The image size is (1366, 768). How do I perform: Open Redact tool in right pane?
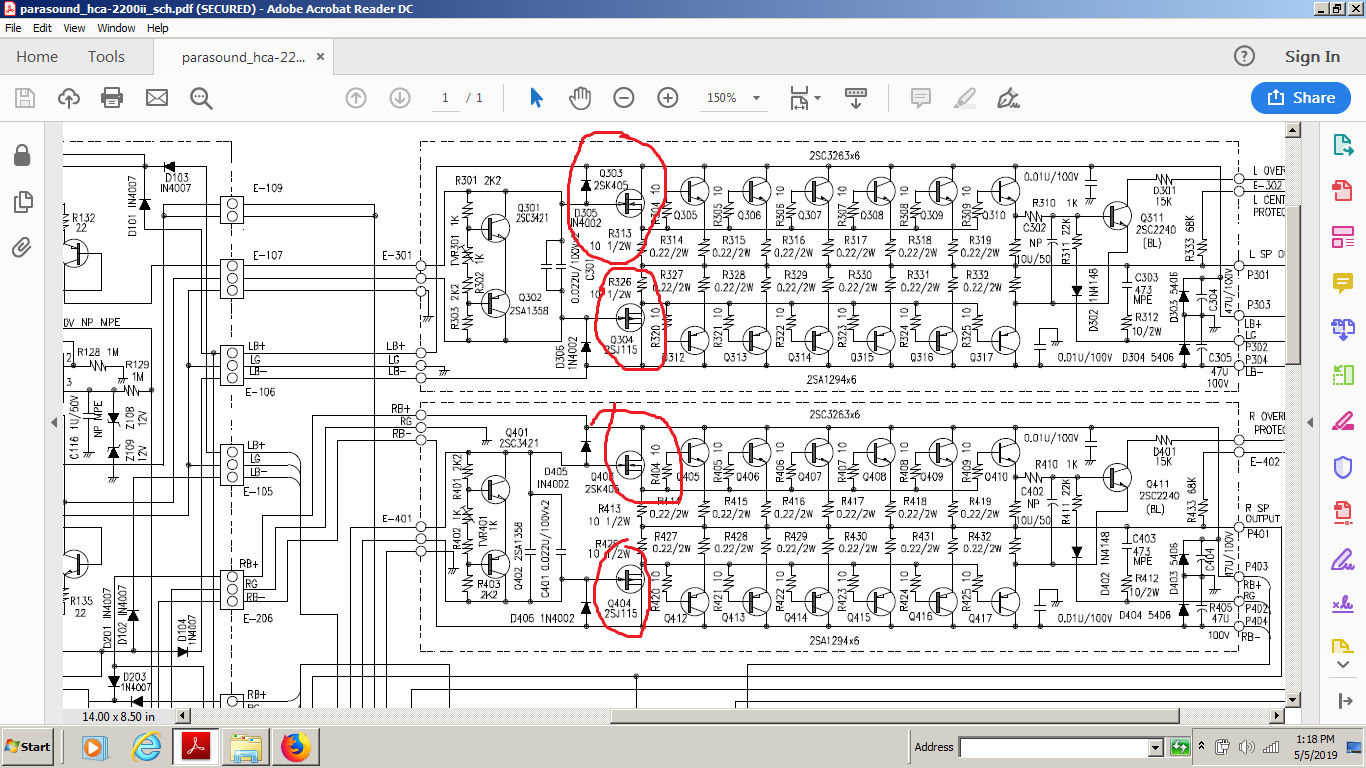tap(1343, 420)
